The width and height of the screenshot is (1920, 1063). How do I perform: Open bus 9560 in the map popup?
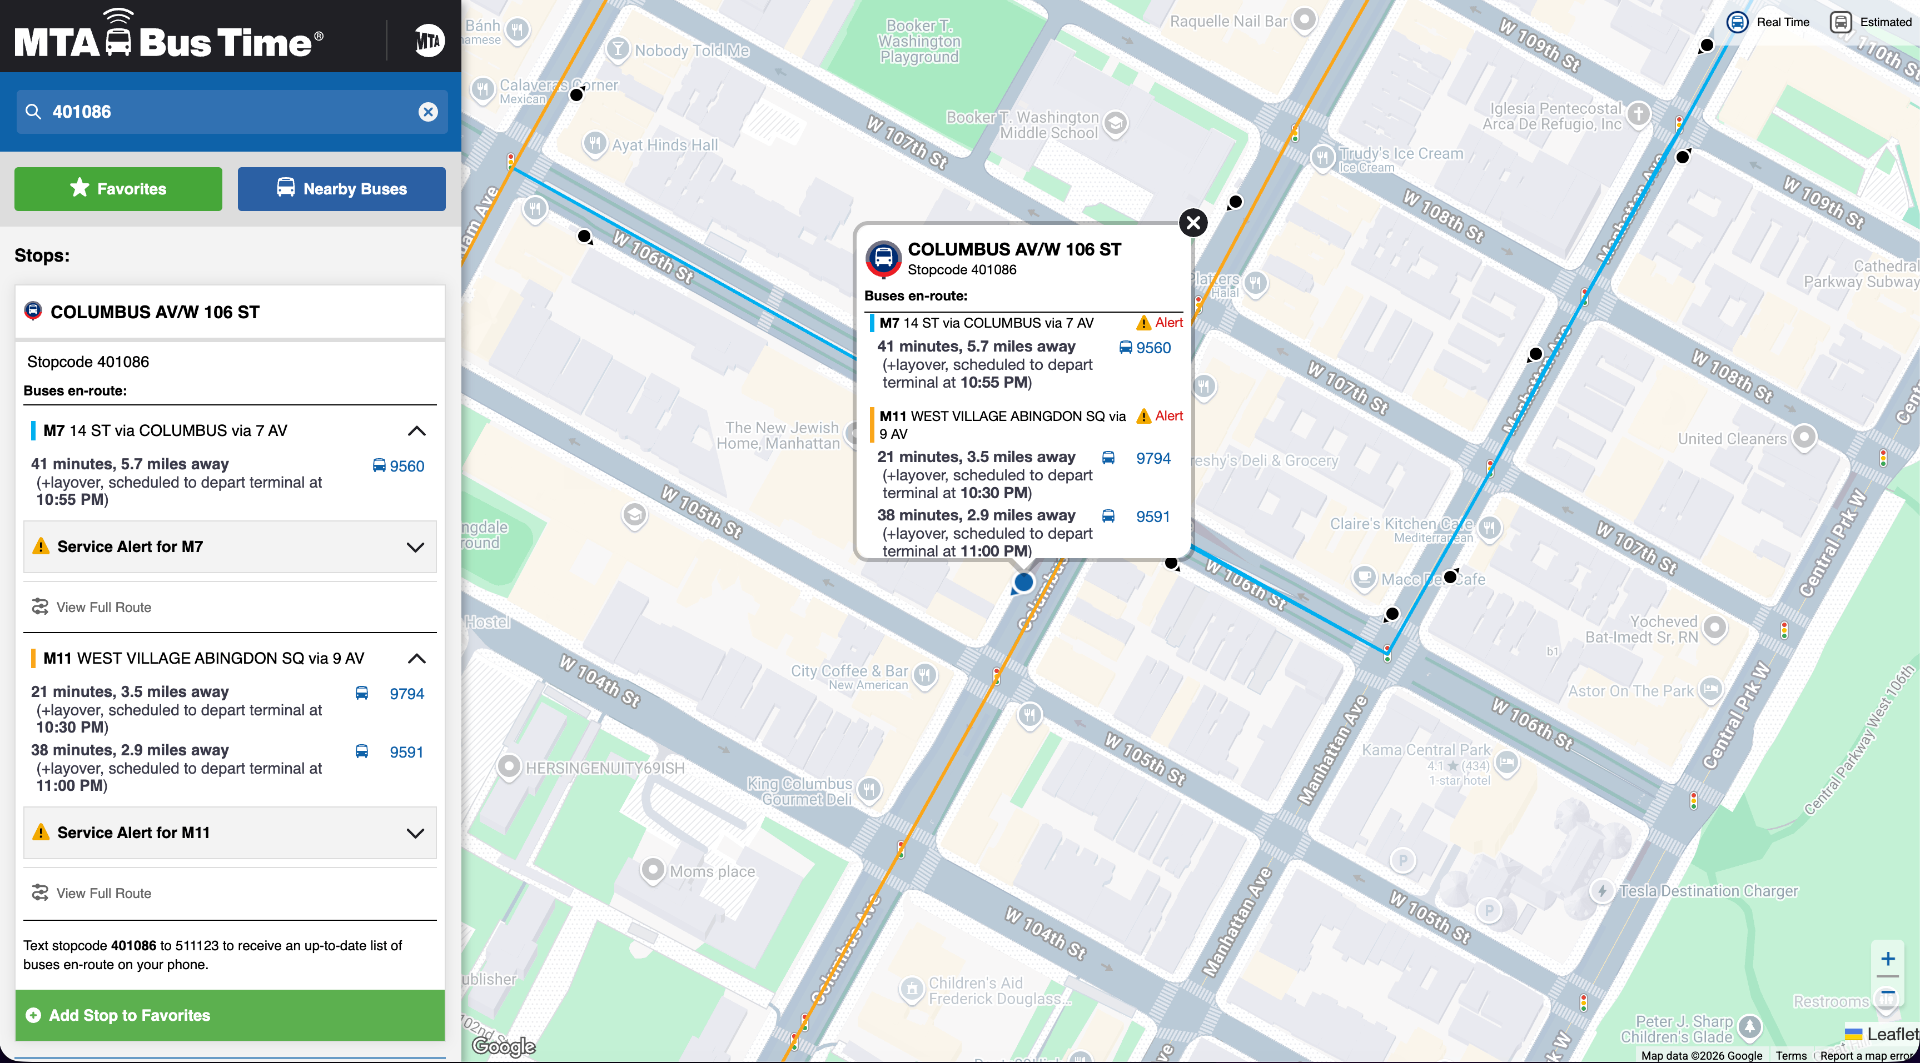click(x=1153, y=348)
